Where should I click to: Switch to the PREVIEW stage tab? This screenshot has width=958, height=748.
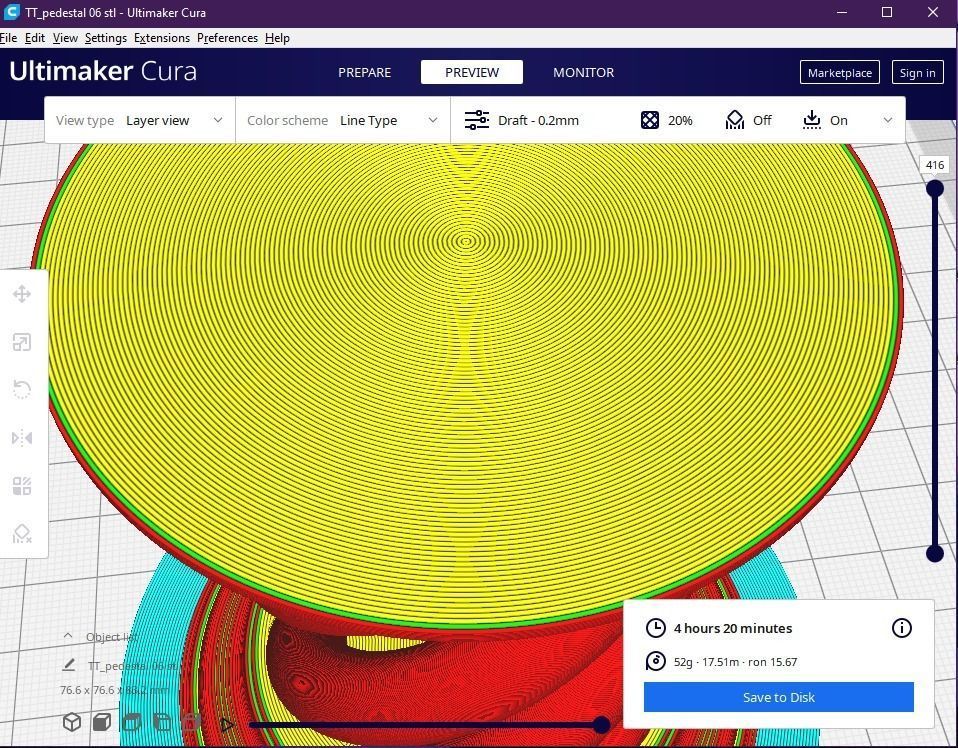(472, 72)
